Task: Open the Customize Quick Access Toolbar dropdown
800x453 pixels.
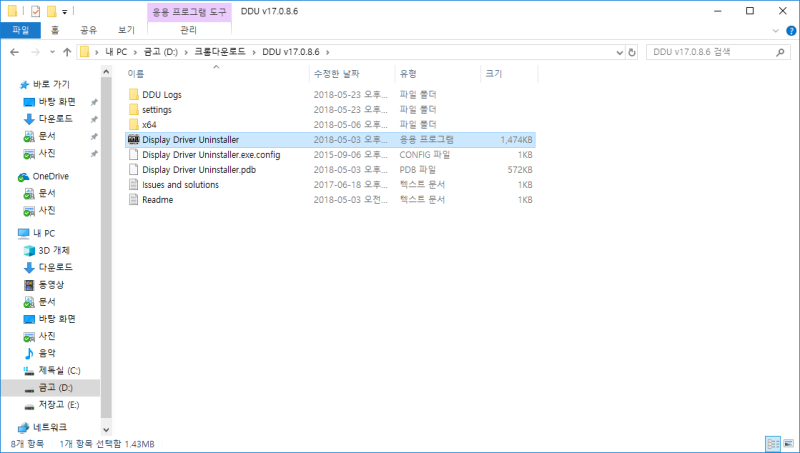Action: click(64, 11)
